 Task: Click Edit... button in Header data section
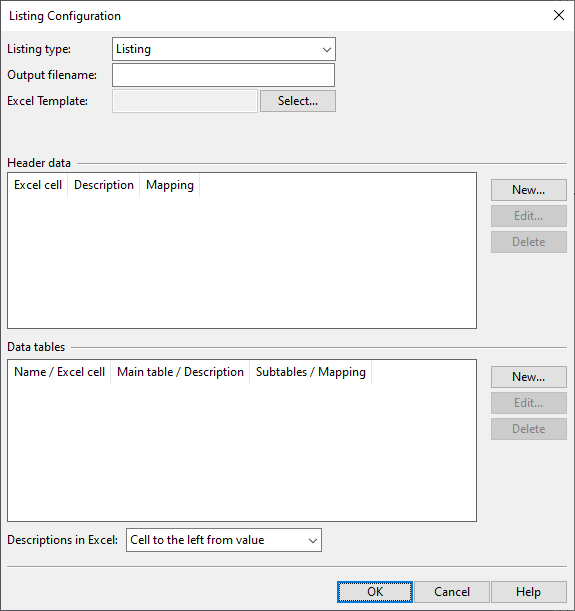pos(529,216)
